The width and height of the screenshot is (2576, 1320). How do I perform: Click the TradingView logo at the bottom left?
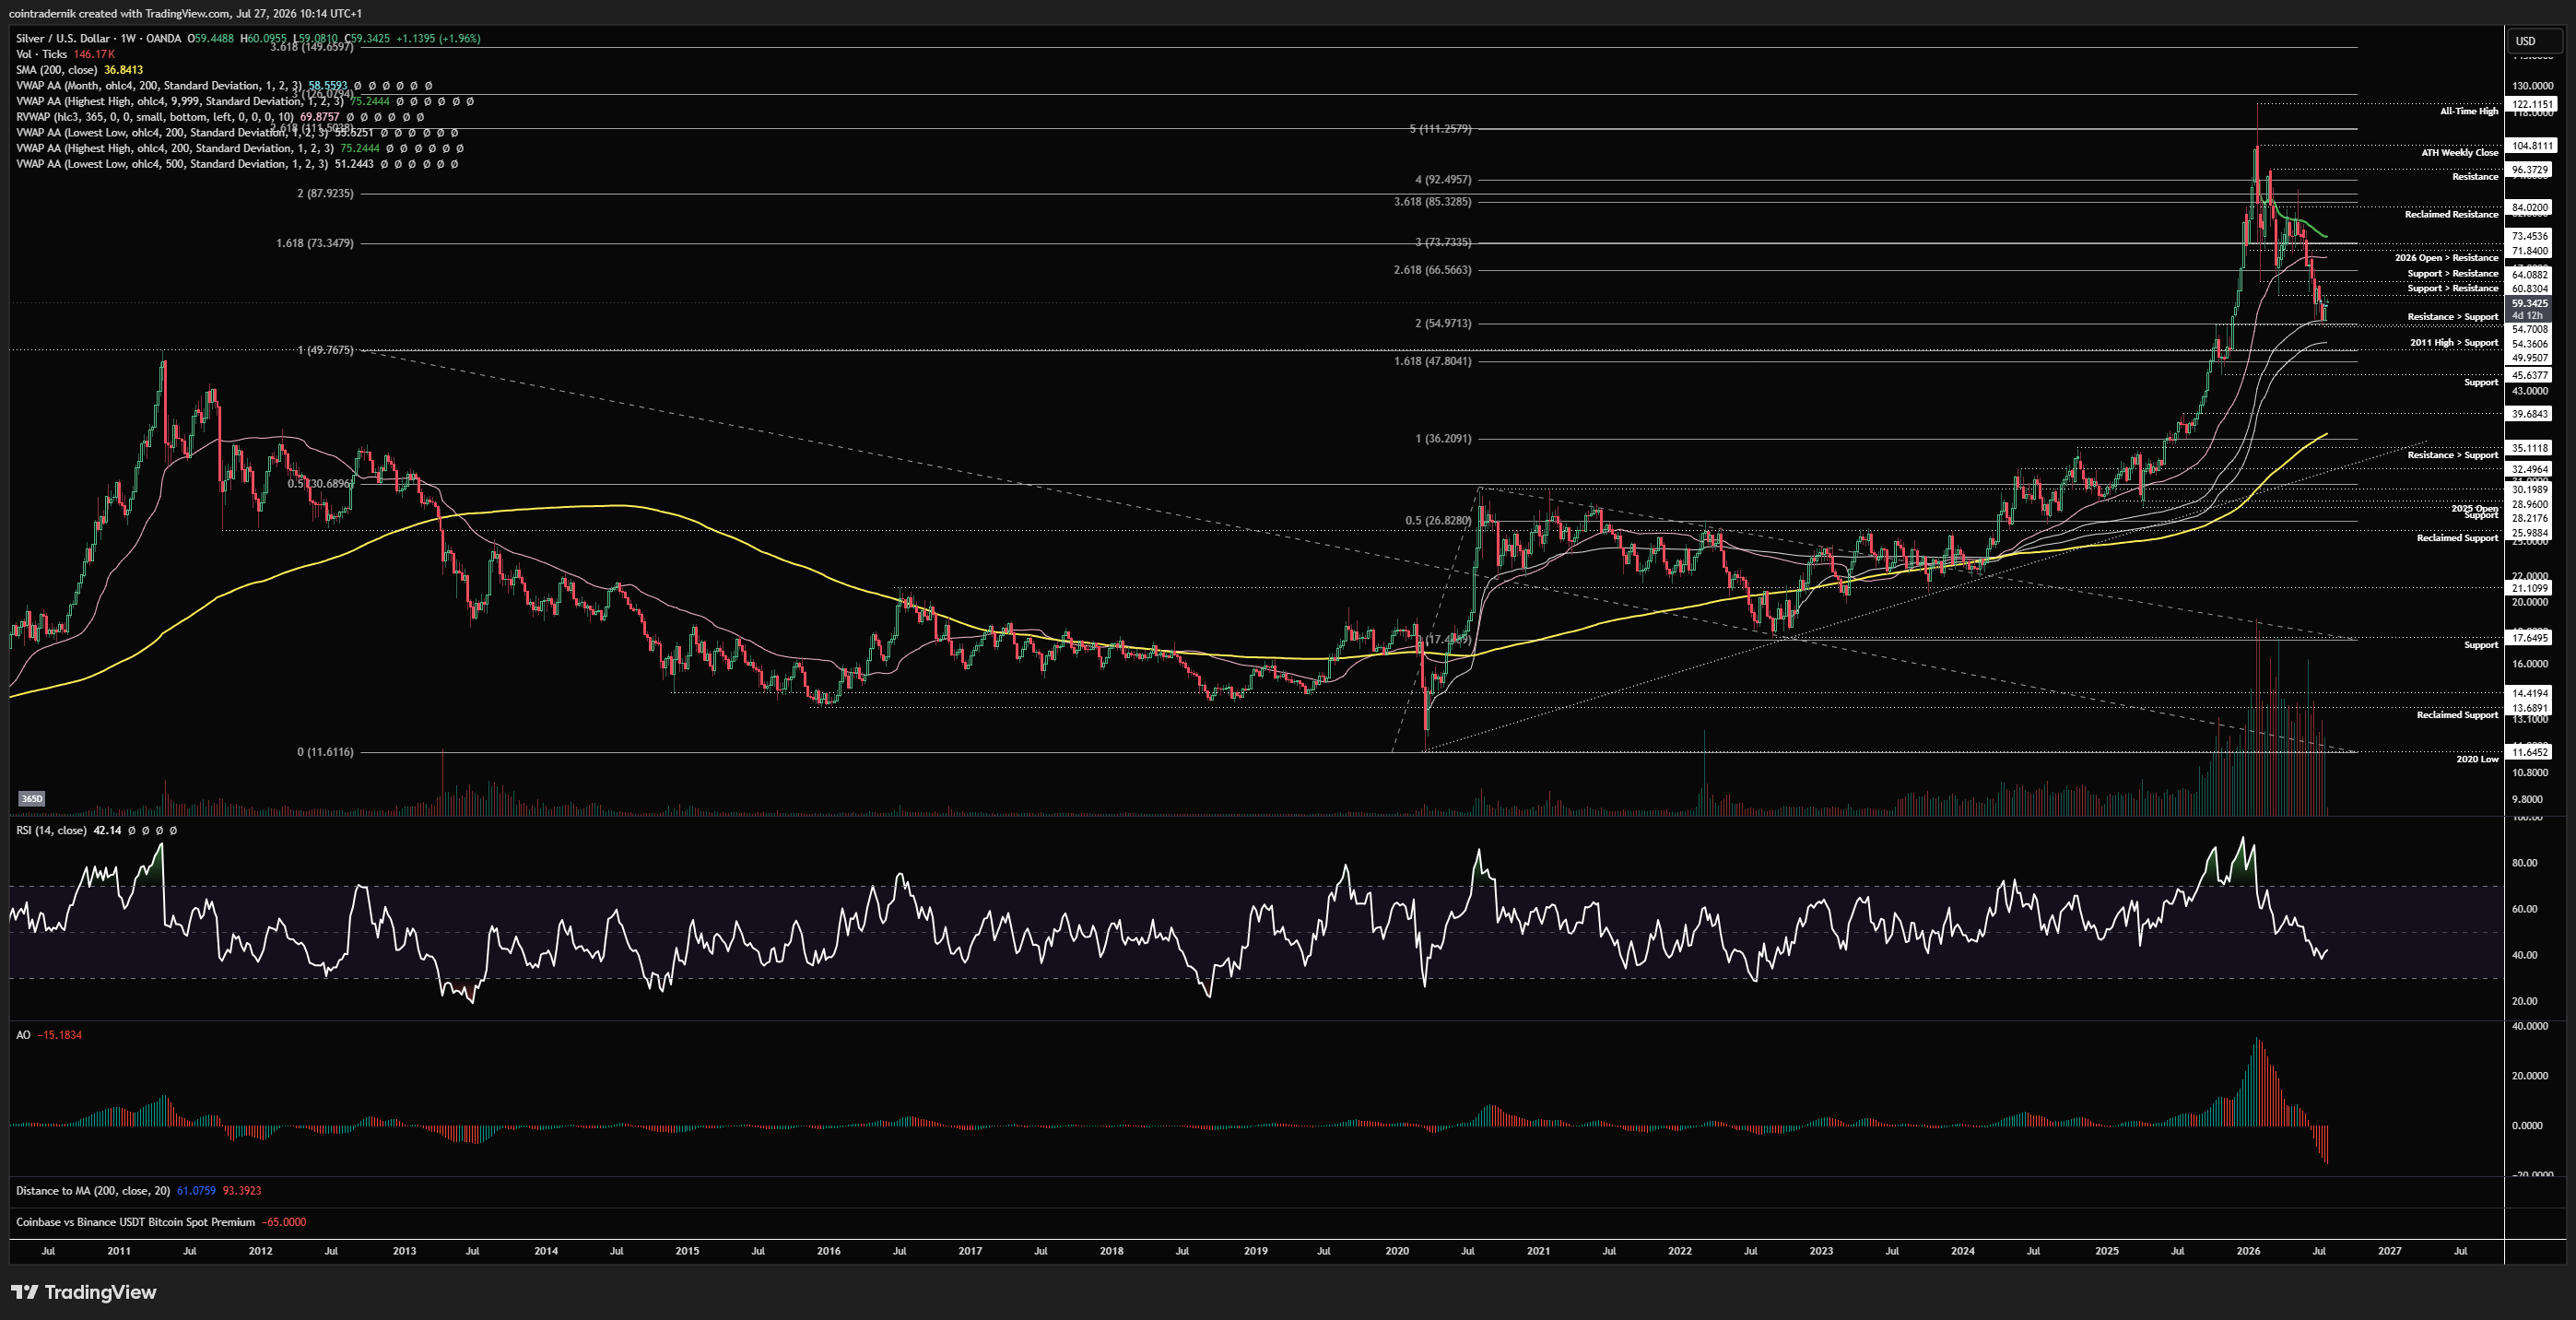pyautogui.click(x=84, y=1292)
